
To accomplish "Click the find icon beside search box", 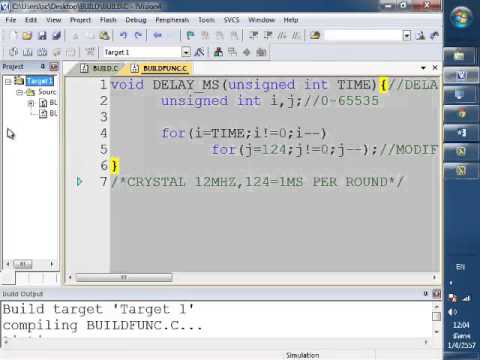I will coord(420,35).
